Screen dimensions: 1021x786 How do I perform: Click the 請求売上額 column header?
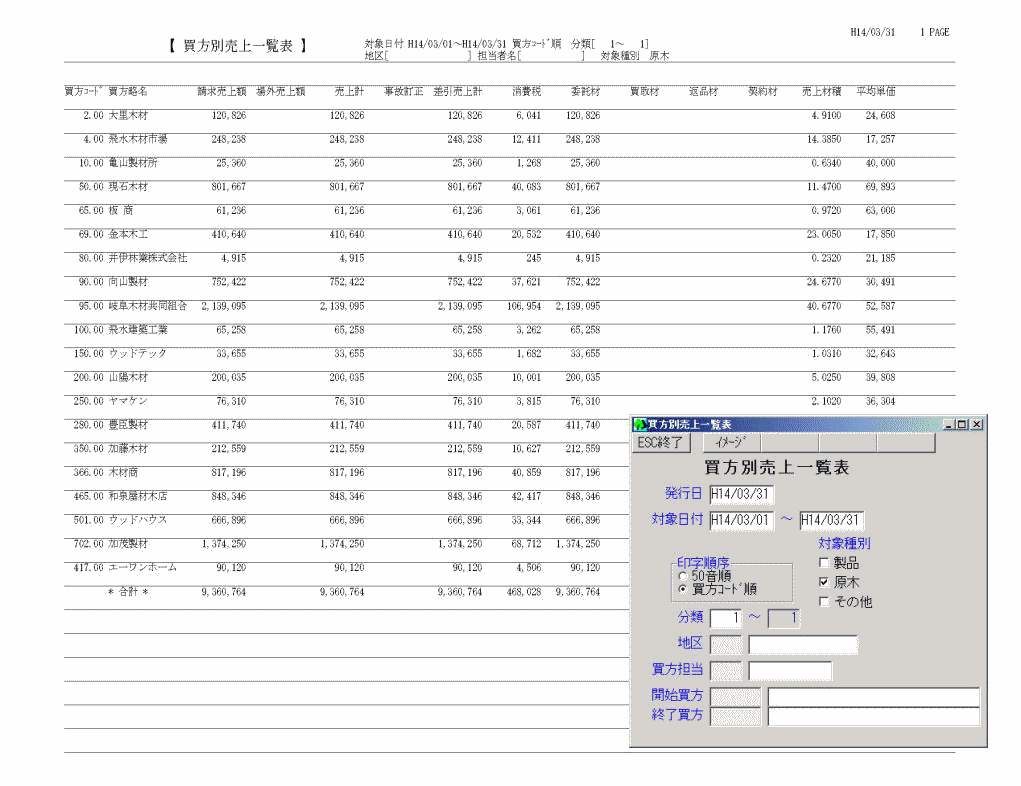click(x=222, y=91)
